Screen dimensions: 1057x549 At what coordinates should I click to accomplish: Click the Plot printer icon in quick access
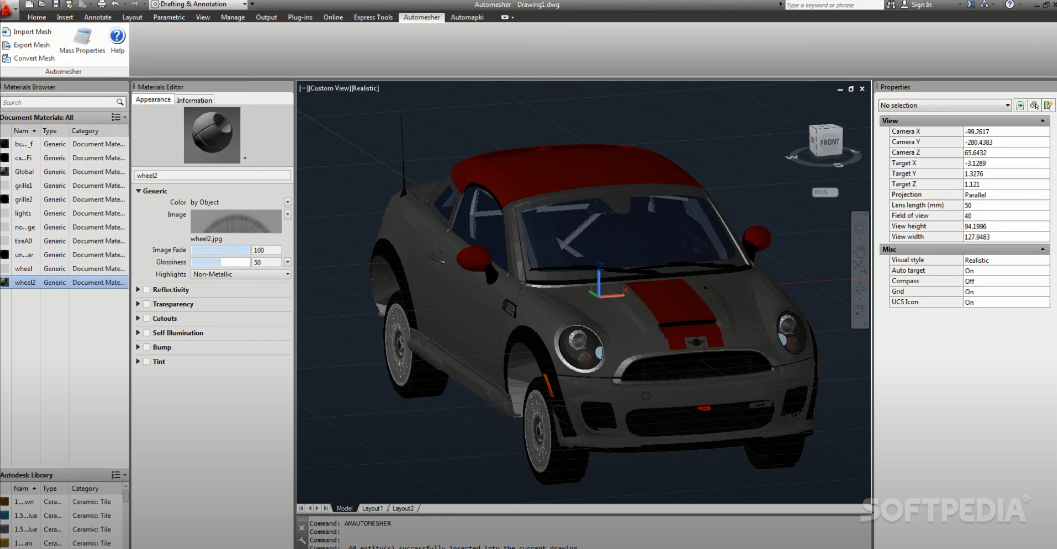coord(101,4)
